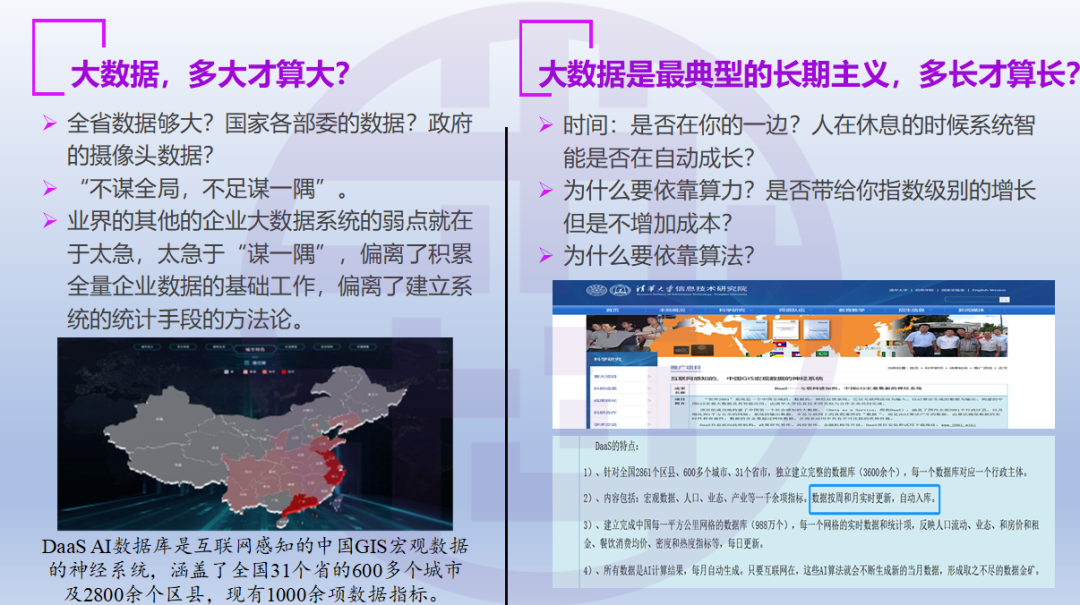Viewport: 1080px width, 605px height.
Task: Click the search box on the Tsinghua website
Action: pyautogui.click(x=971, y=300)
